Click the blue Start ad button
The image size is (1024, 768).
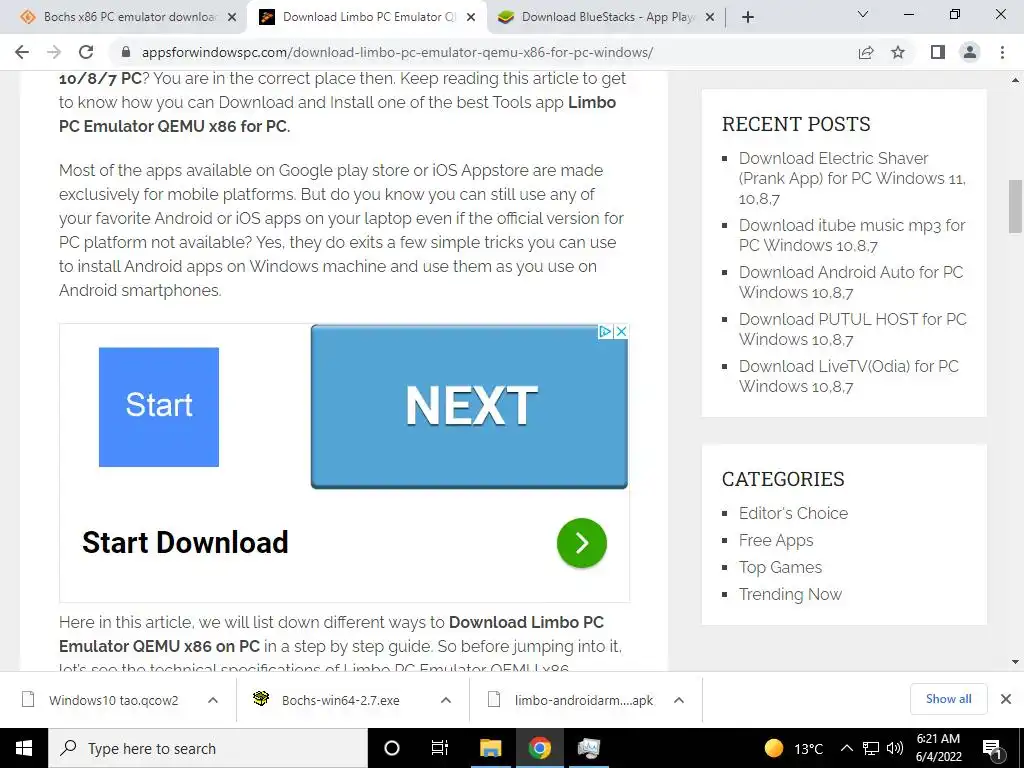click(159, 407)
